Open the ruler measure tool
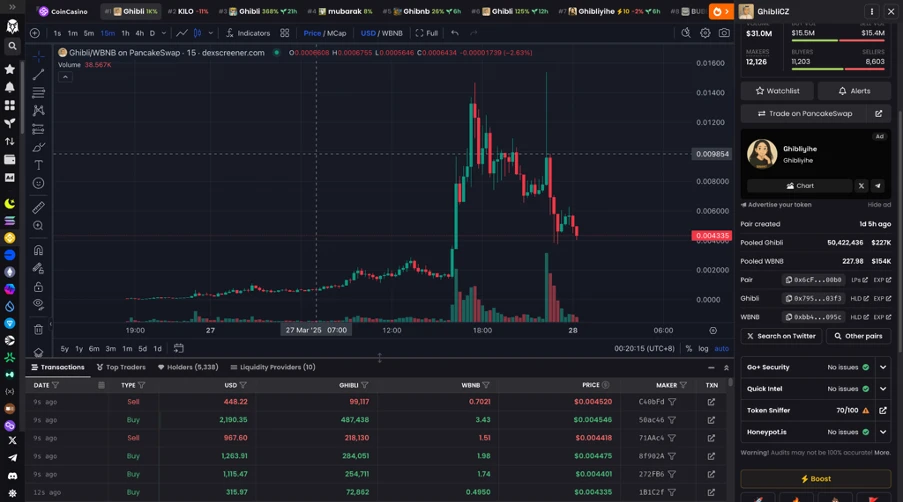Image resolution: width=904 pixels, height=502 pixels. coord(38,207)
